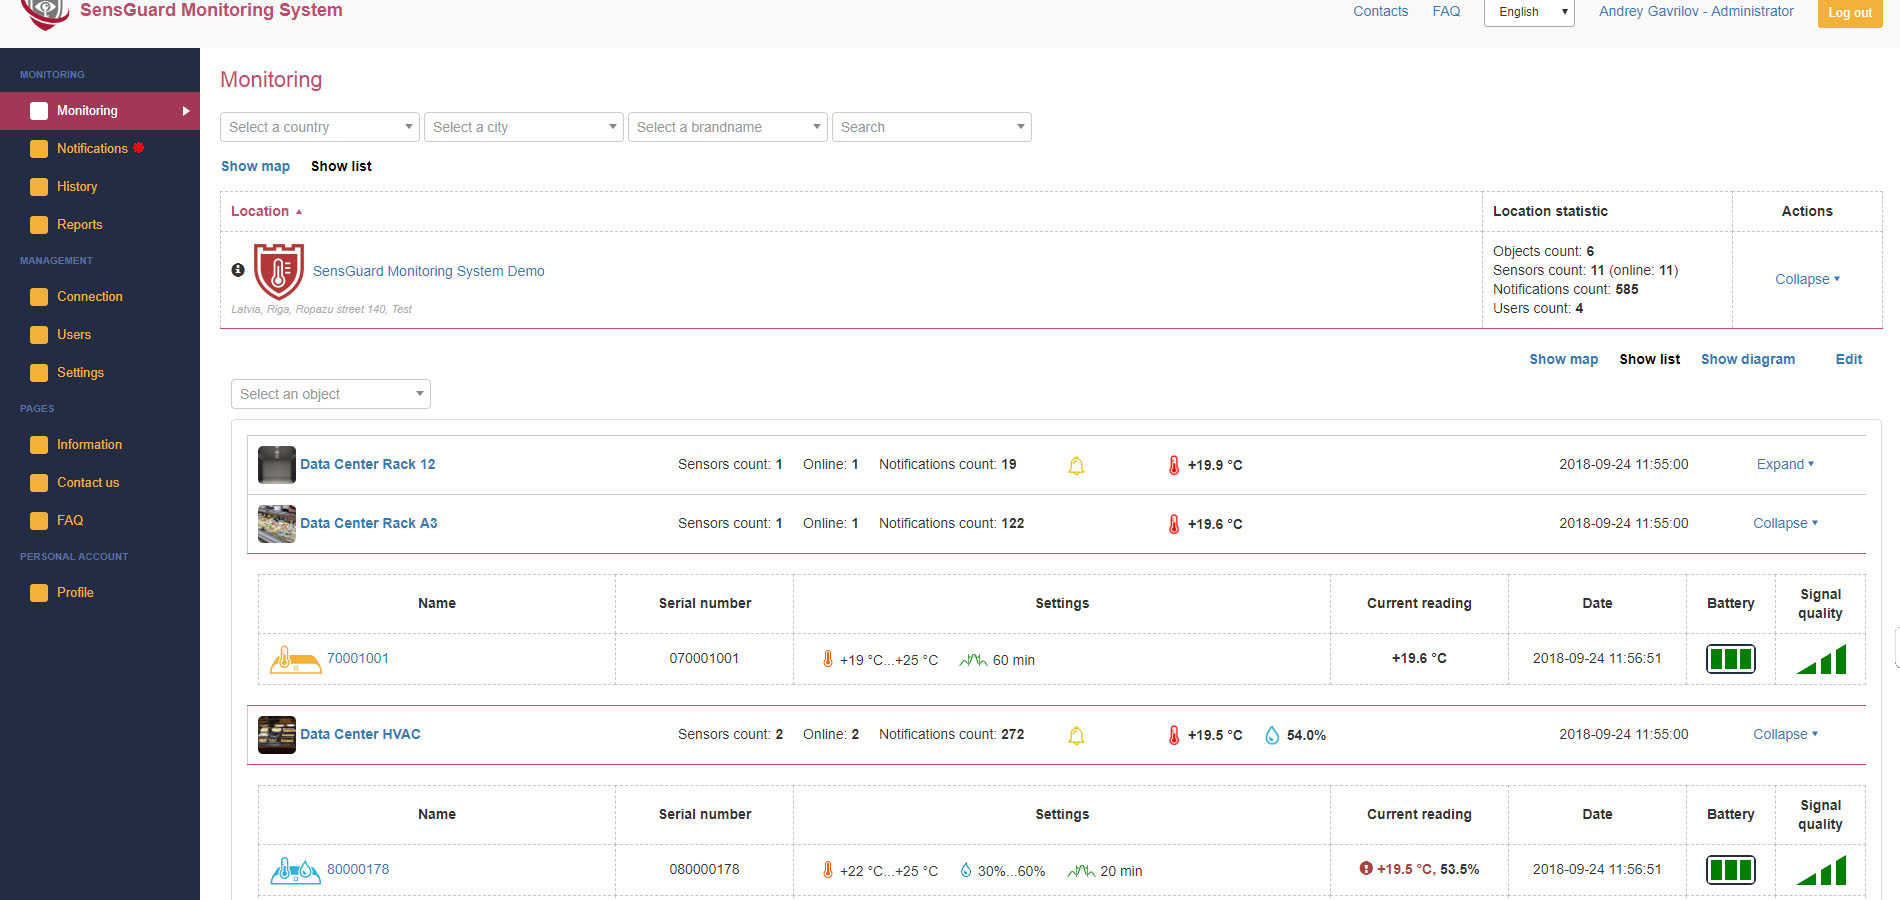Click the Log out button
Screen dimensions: 1900x900
coord(1849,13)
